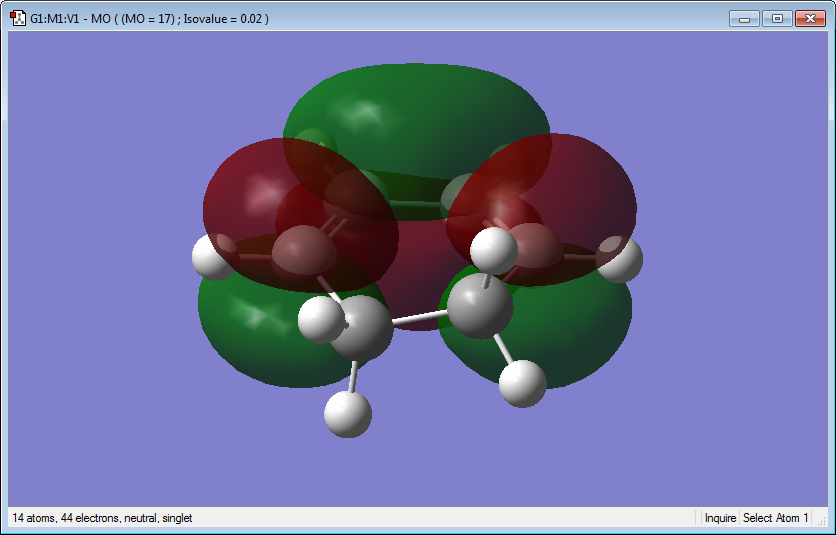Viewport: 836px width, 535px height.
Task: Click '14 atoms, 44 electrons, neutral, singlet' text
Action: click(102, 518)
